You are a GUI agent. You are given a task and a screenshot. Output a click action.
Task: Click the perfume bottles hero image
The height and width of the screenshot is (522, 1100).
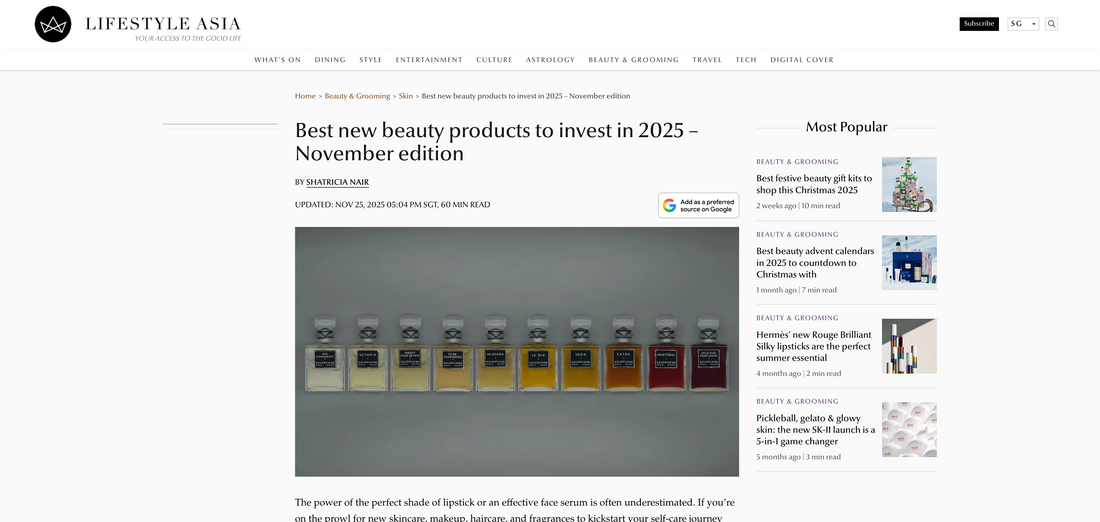click(516, 352)
